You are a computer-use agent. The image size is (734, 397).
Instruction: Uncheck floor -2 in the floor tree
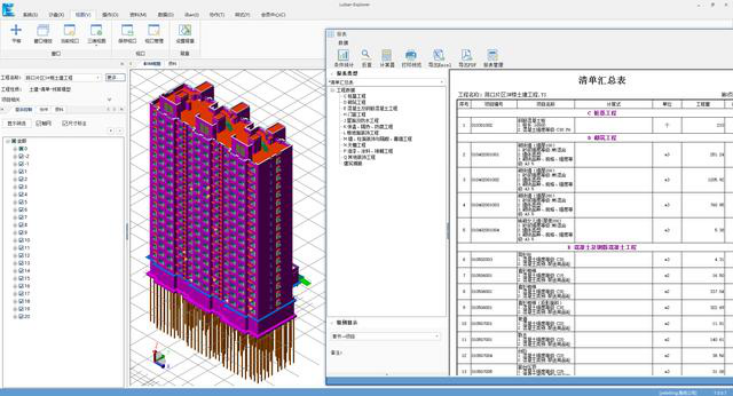click(21, 156)
